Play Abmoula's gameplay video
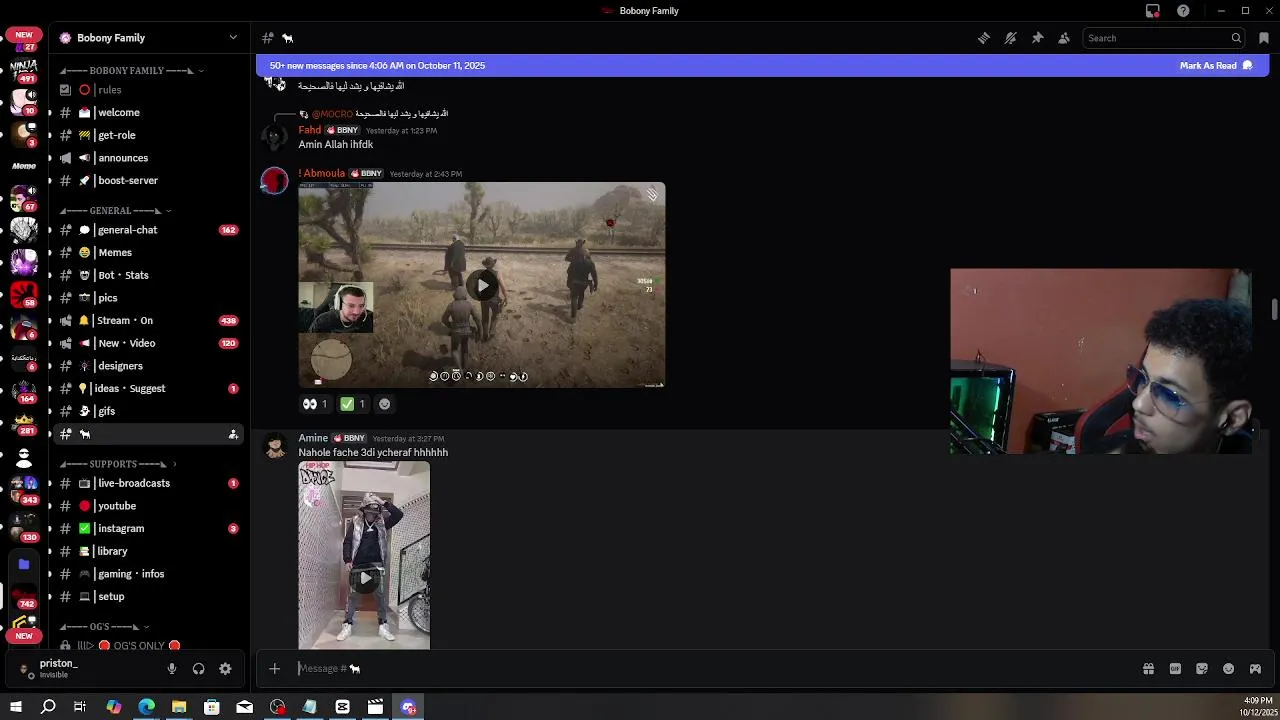This screenshot has height=720, width=1280. point(482,286)
